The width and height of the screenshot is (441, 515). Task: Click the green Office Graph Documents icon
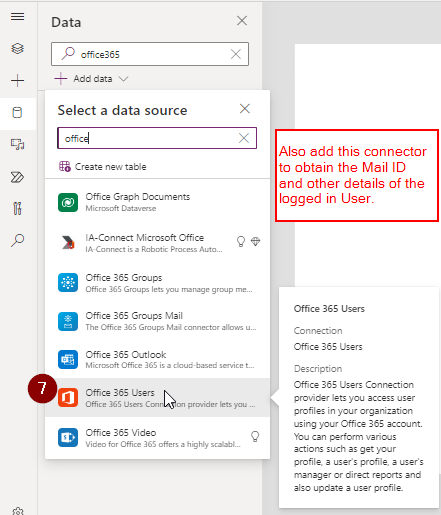(68, 202)
